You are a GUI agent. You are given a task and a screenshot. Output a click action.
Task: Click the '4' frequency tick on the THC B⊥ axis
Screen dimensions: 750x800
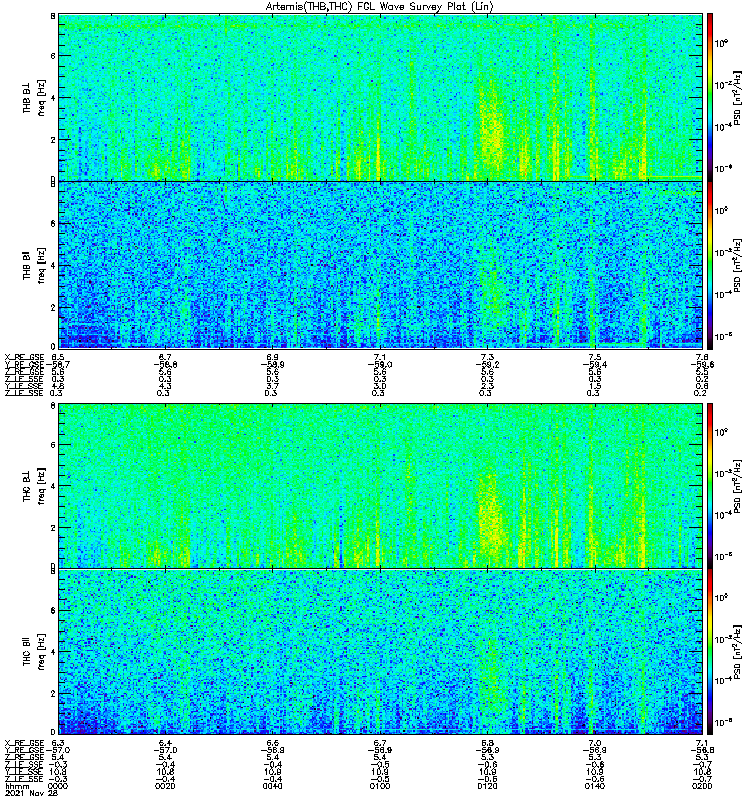[53, 486]
